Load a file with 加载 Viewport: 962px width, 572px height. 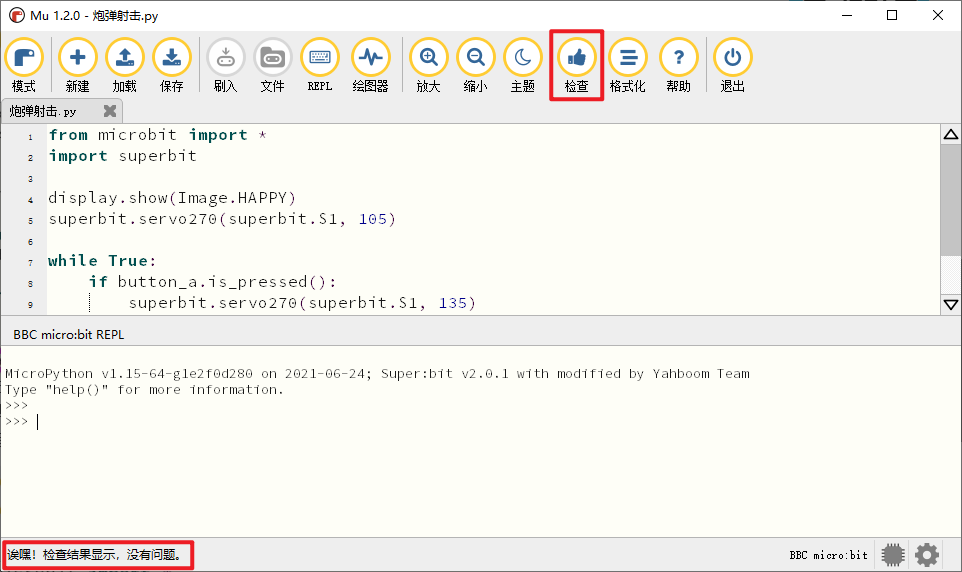(125, 65)
